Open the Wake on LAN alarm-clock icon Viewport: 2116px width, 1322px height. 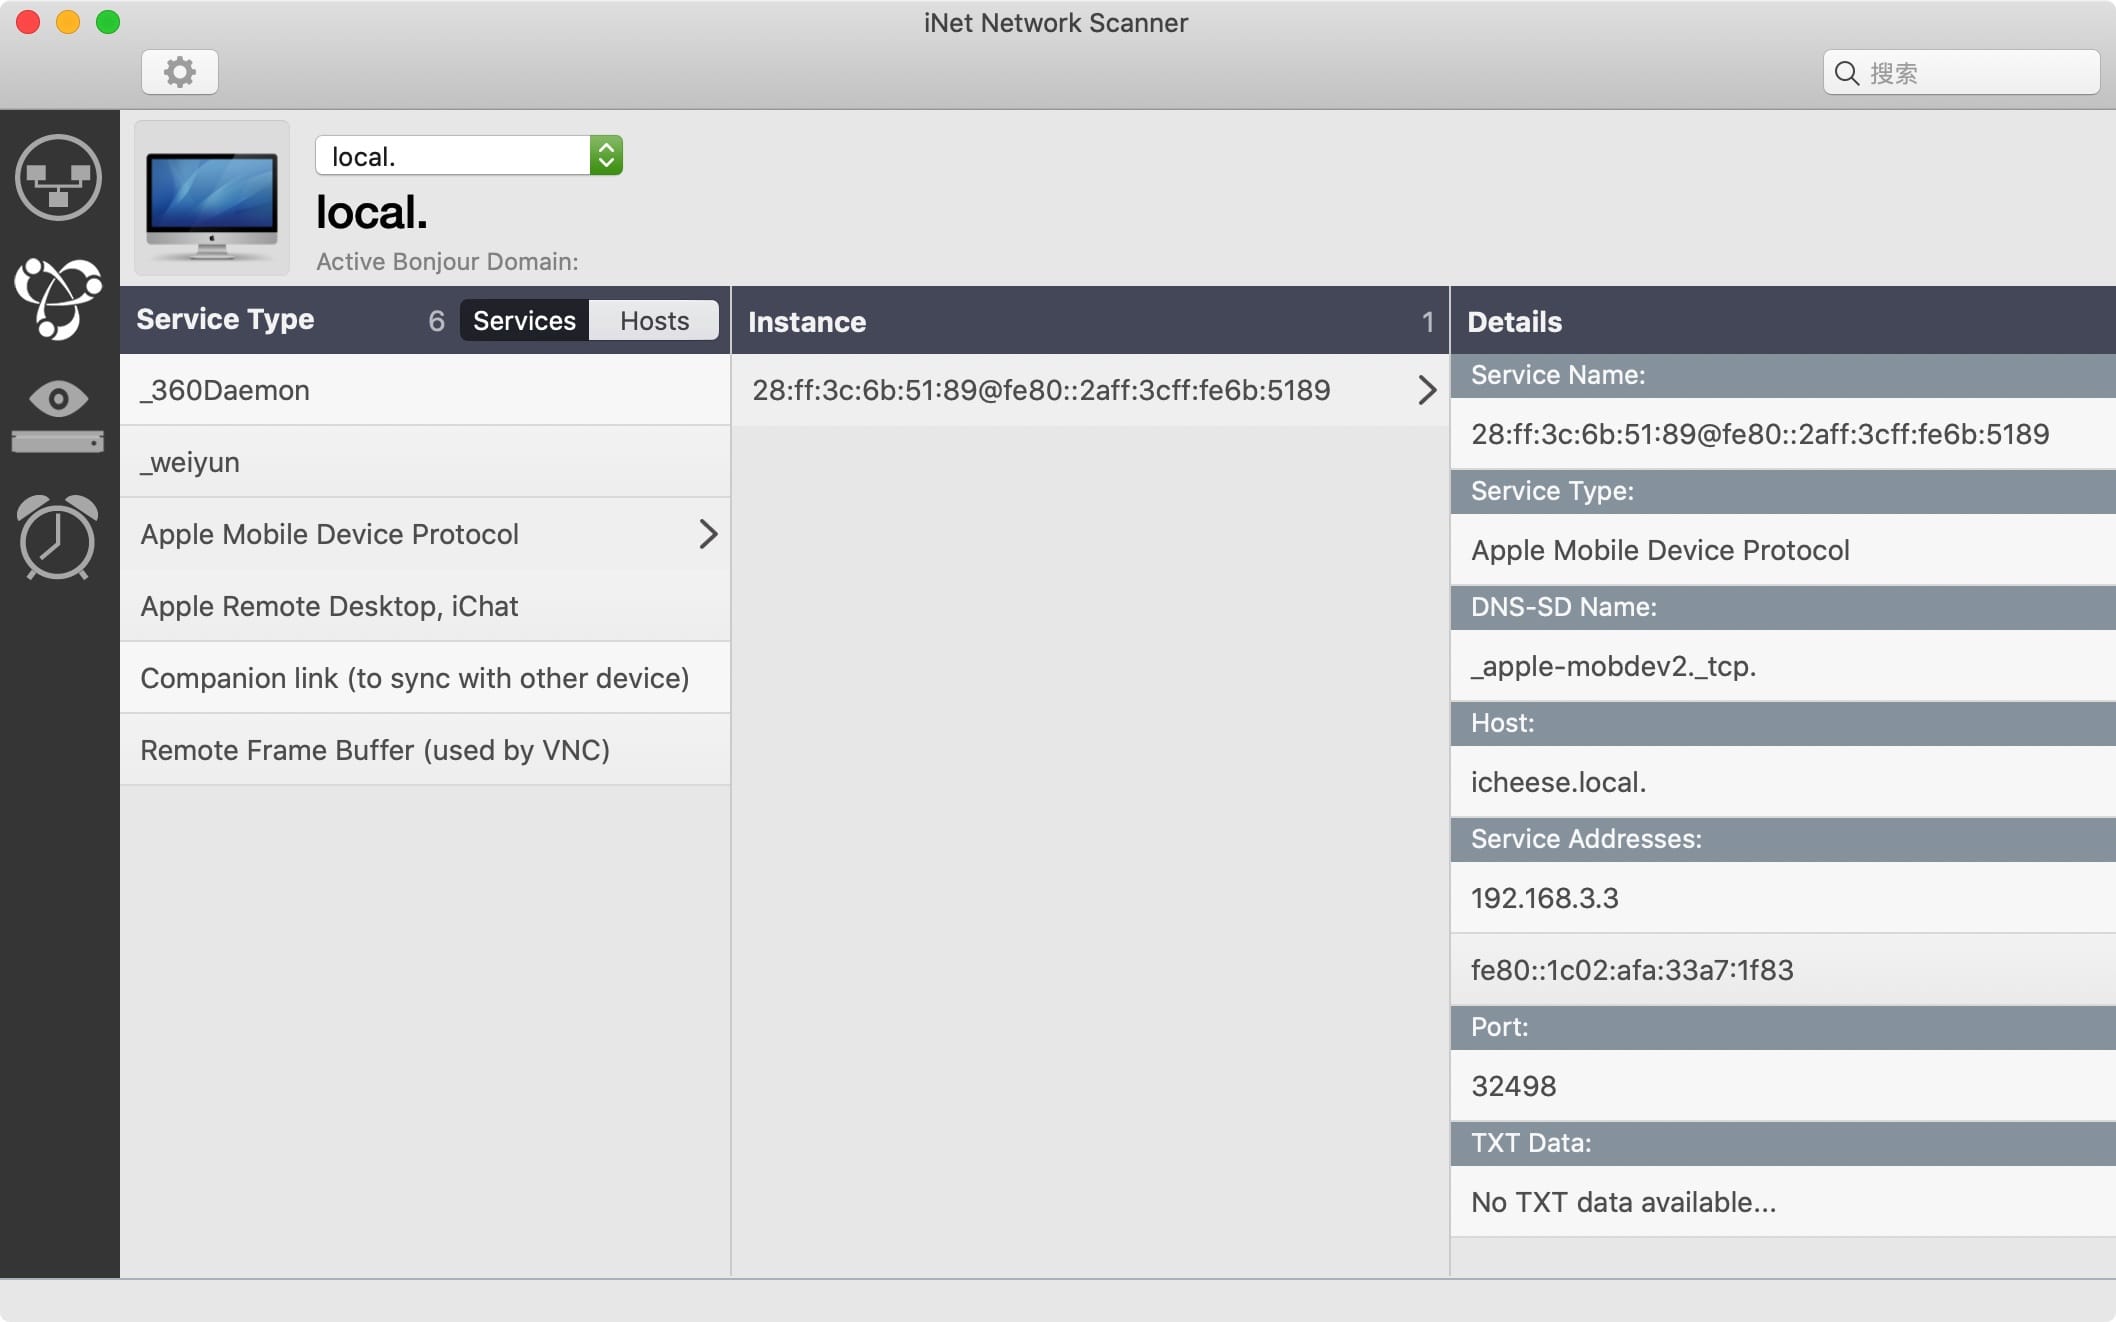tap(58, 537)
